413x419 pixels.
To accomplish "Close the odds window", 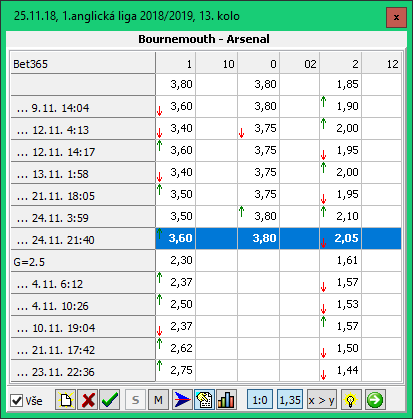I will (396, 17).
